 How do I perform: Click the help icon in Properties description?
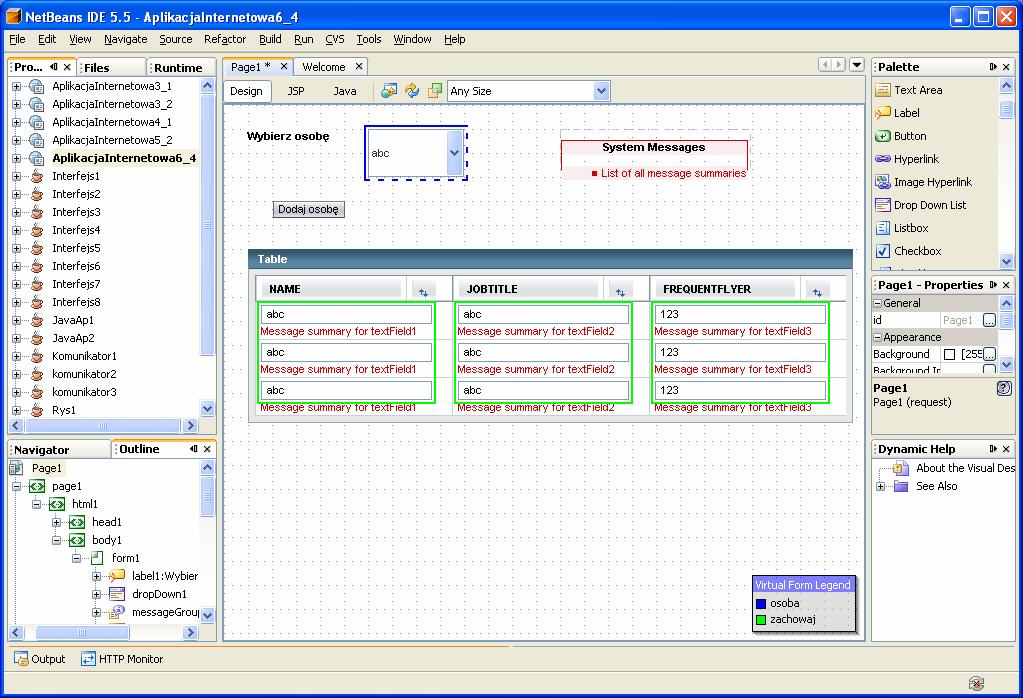point(1004,388)
